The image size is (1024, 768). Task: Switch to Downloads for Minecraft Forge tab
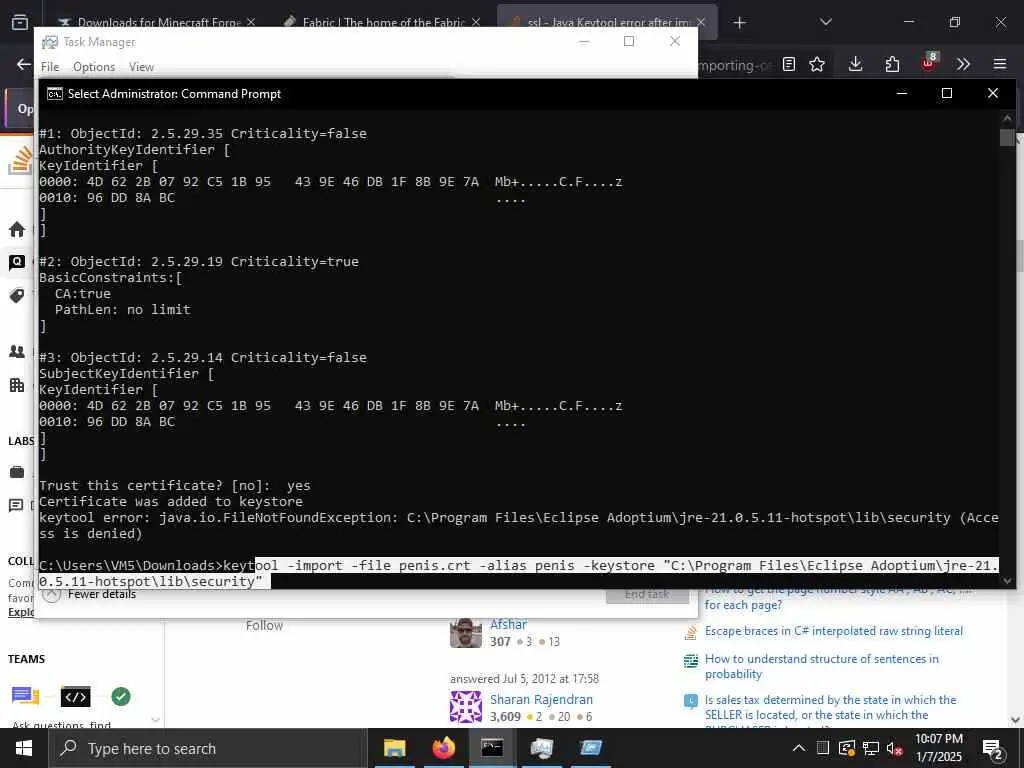(150, 22)
